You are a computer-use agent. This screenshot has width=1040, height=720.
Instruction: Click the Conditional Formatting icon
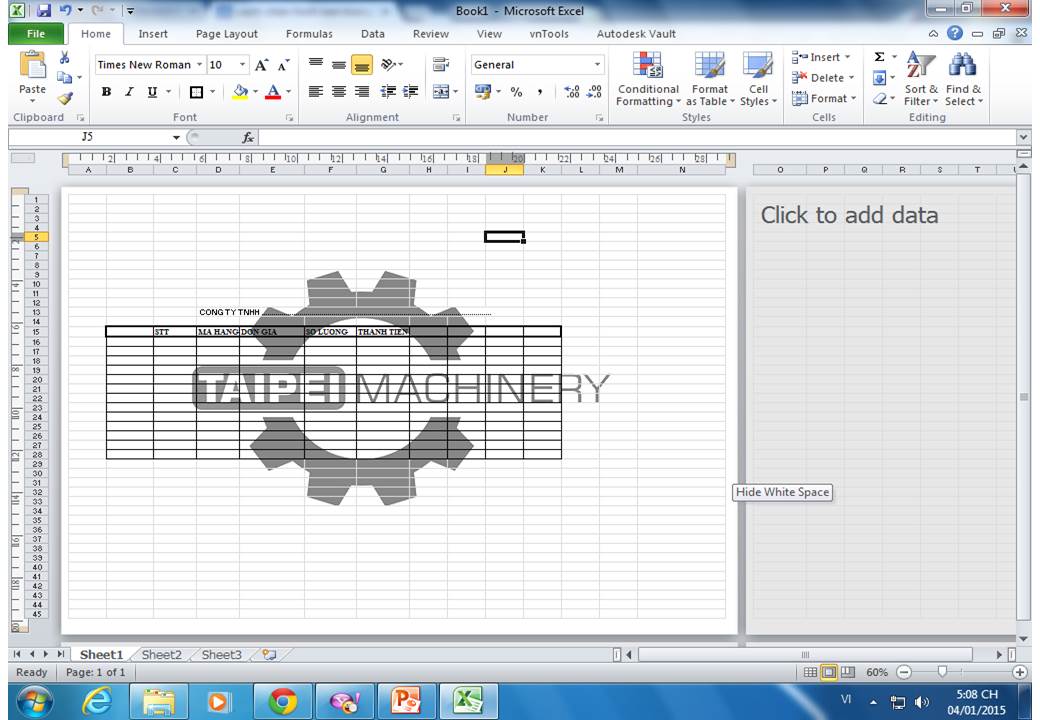tap(648, 80)
